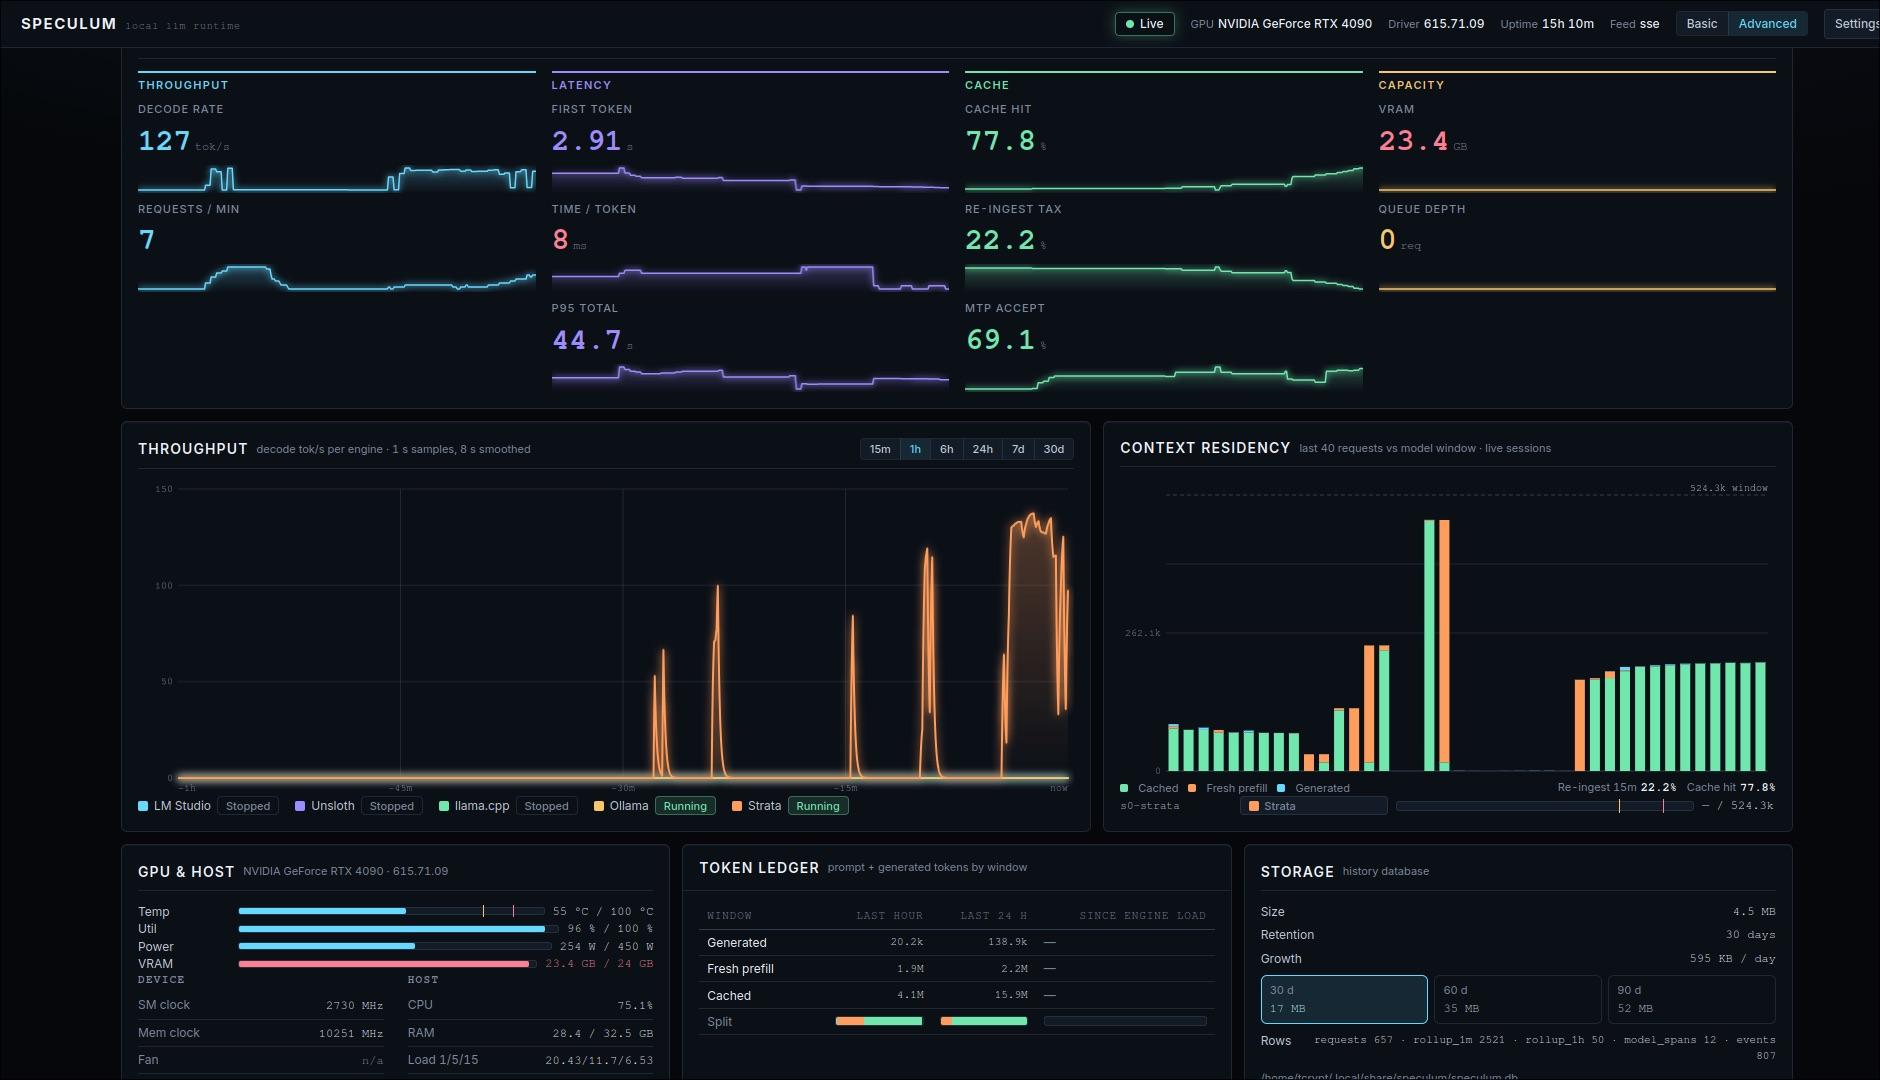This screenshot has height=1080, width=1880.
Task: Click the Stopped badge next to llama.cpp
Action: [x=546, y=806]
